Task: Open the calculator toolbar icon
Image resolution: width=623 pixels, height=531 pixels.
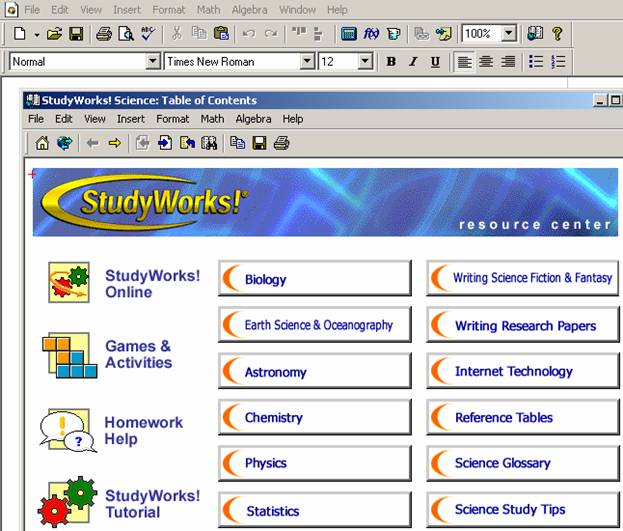Action: [x=348, y=34]
